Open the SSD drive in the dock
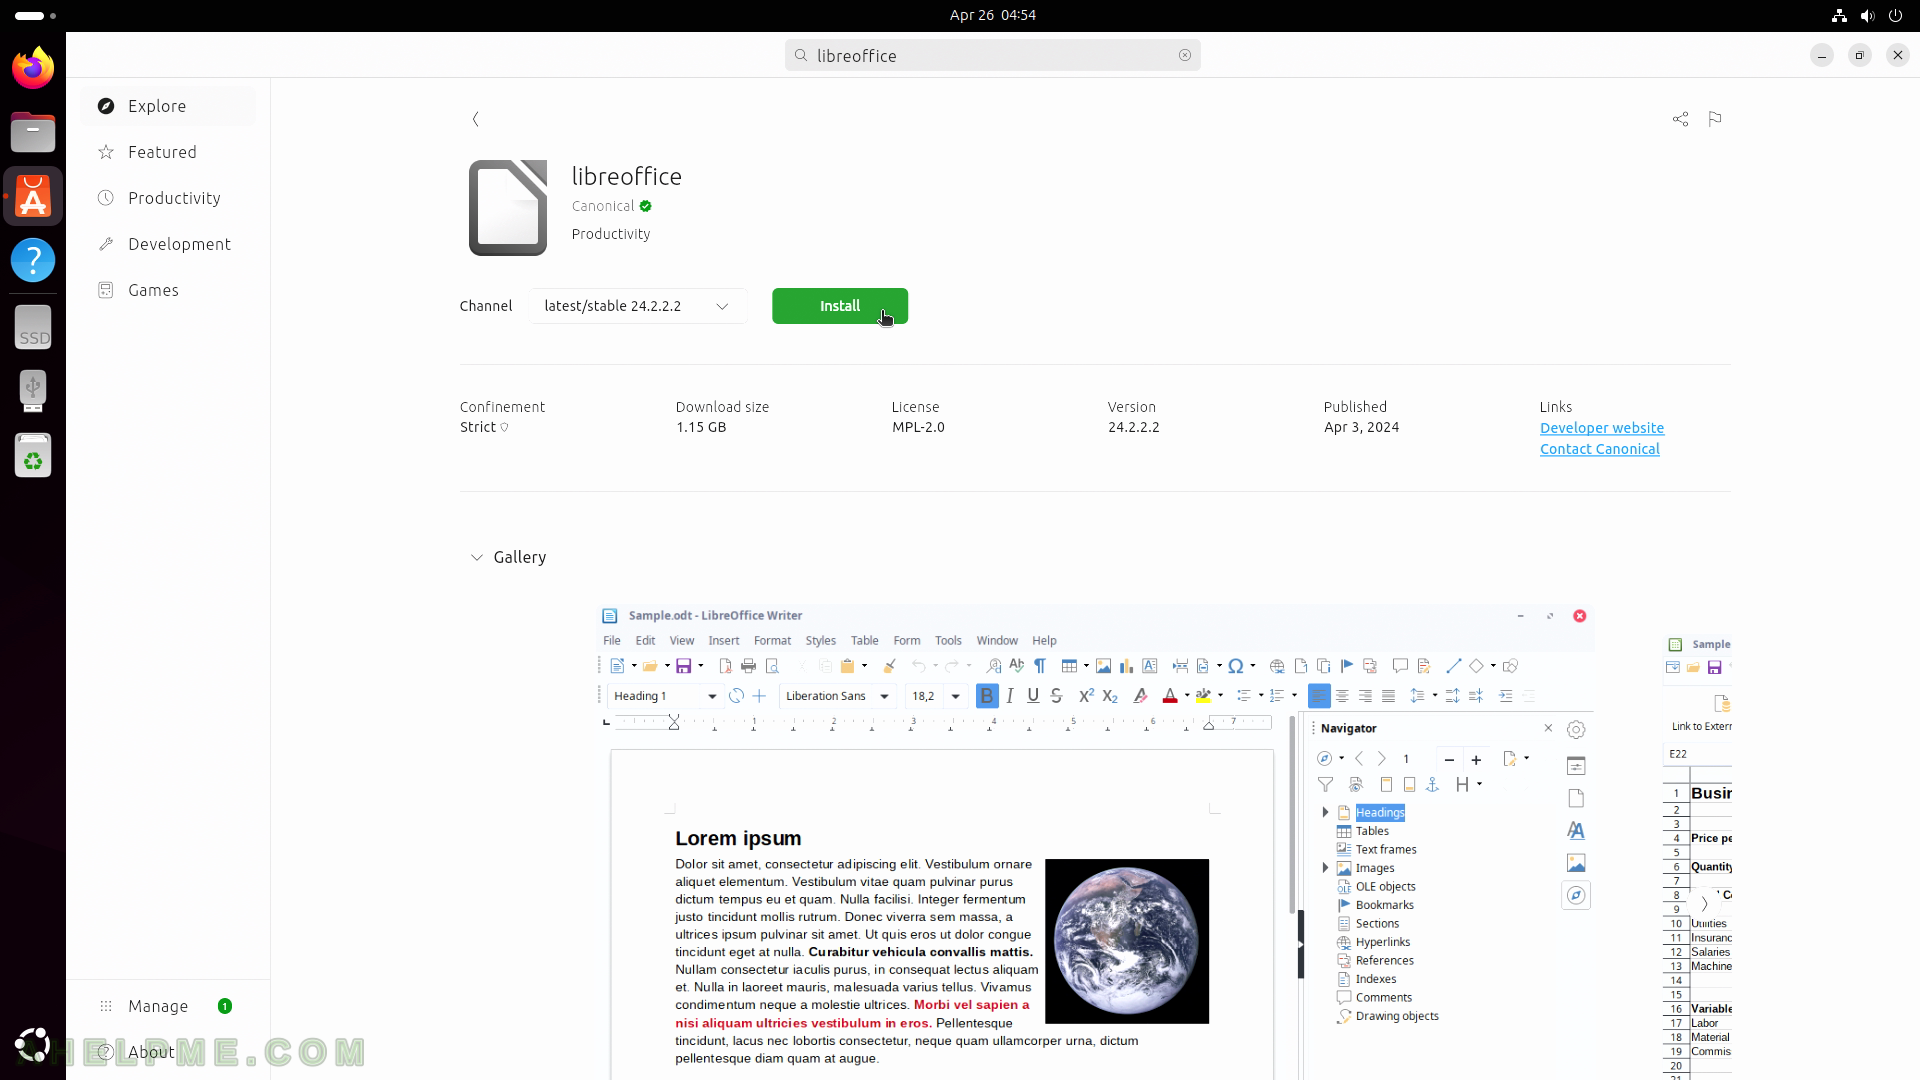The width and height of the screenshot is (1920, 1080). 33,327
